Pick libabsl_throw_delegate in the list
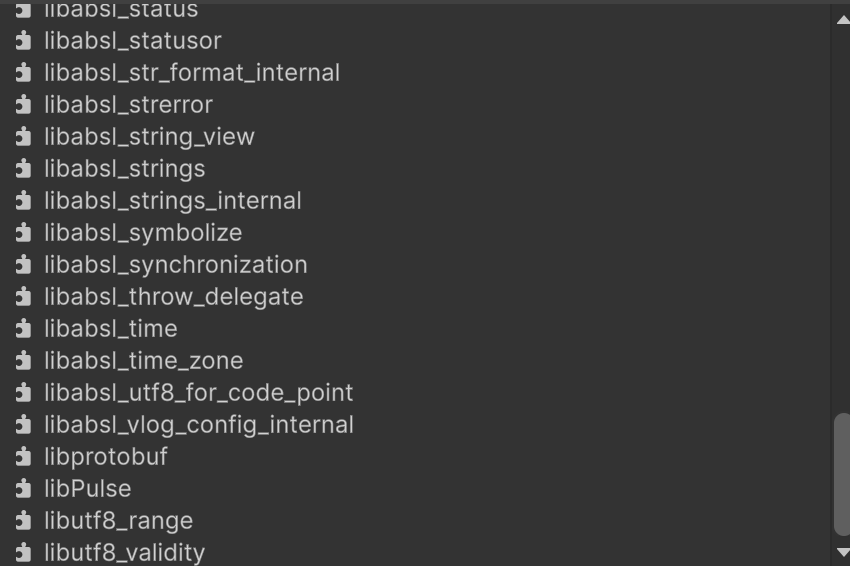This screenshot has width=850, height=566. pos(173,297)
